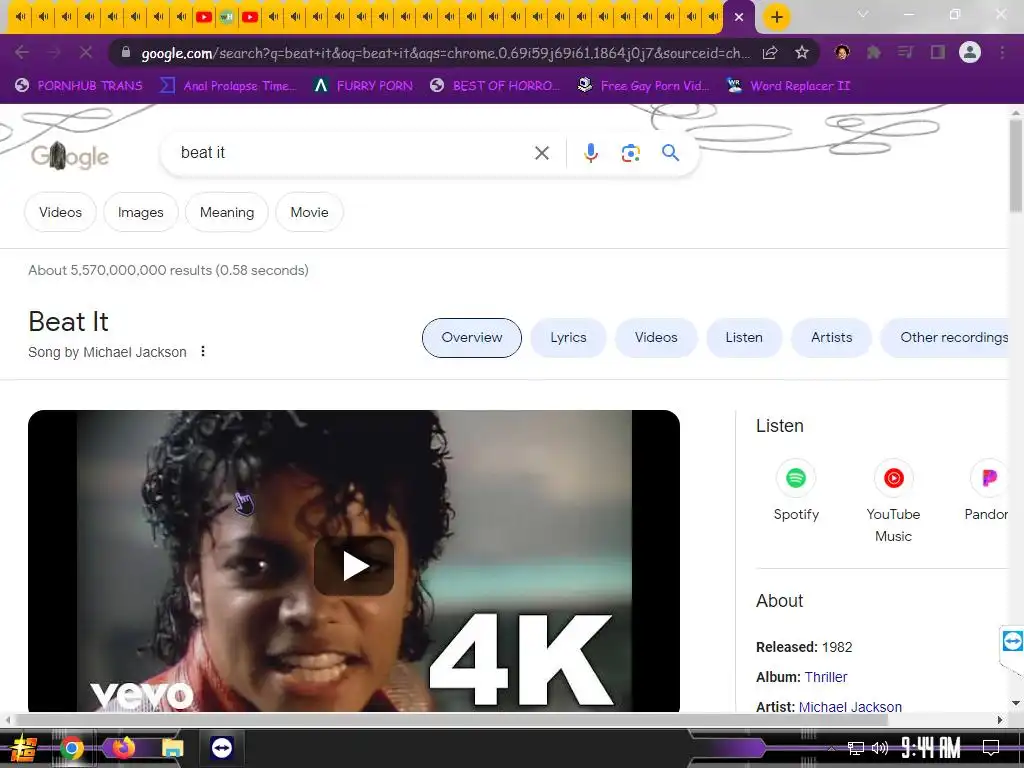The image size is (1024, 768).
Task: Open the BEST OF HORRO... bookmark
Action: tap(495, 86)
